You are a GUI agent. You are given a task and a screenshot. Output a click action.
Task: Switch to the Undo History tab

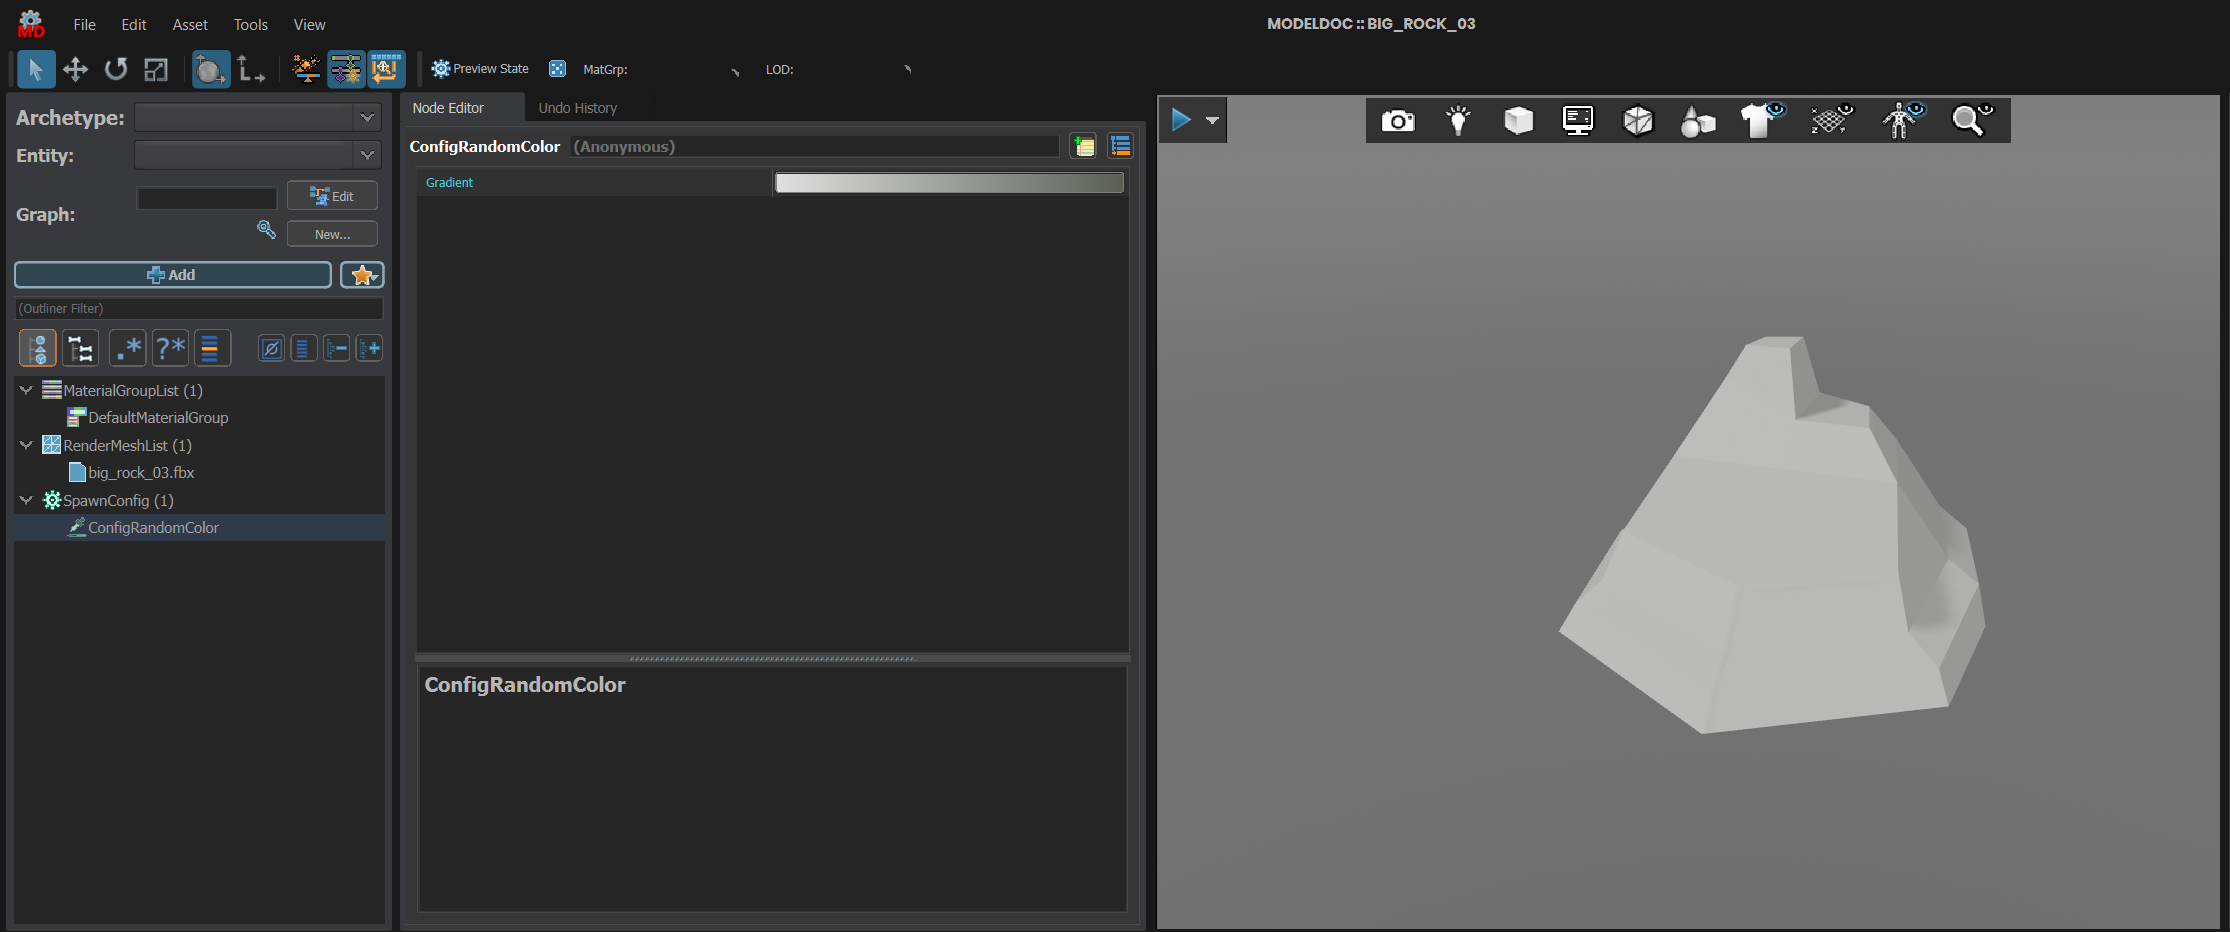tap(578, 107)
